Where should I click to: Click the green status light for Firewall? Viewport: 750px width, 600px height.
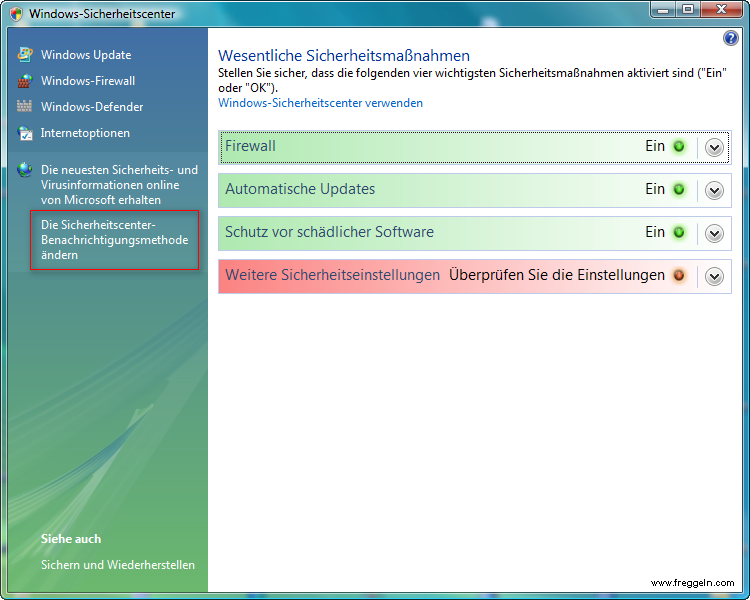679,146
